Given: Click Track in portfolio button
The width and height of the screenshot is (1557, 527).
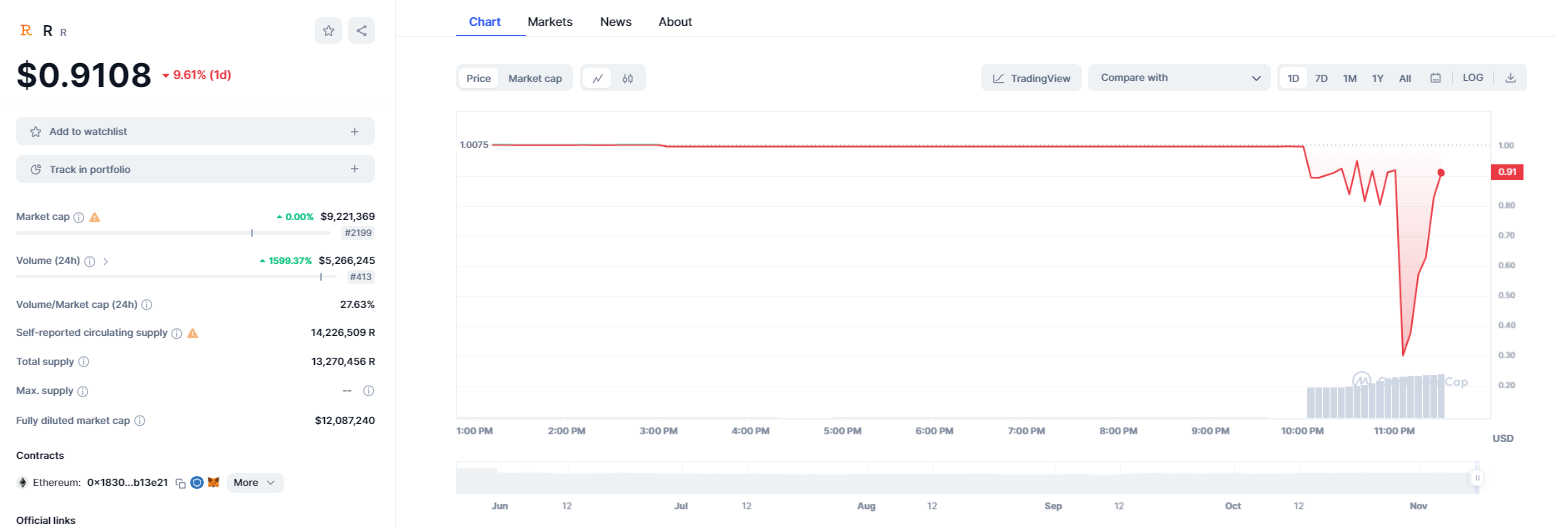Looking at the screenshot, I should (x=195, y=169).
